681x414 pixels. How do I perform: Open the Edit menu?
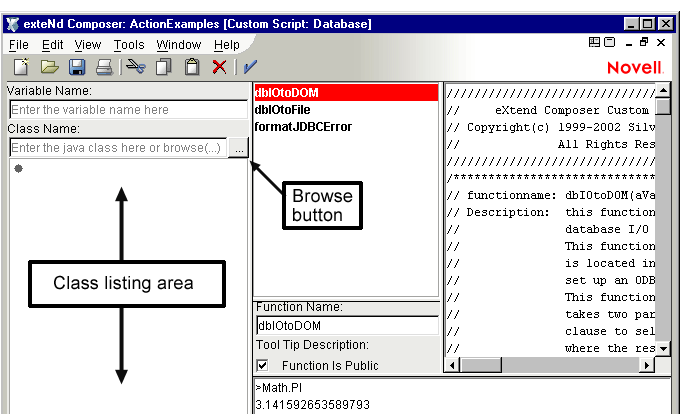coord(53,45)
